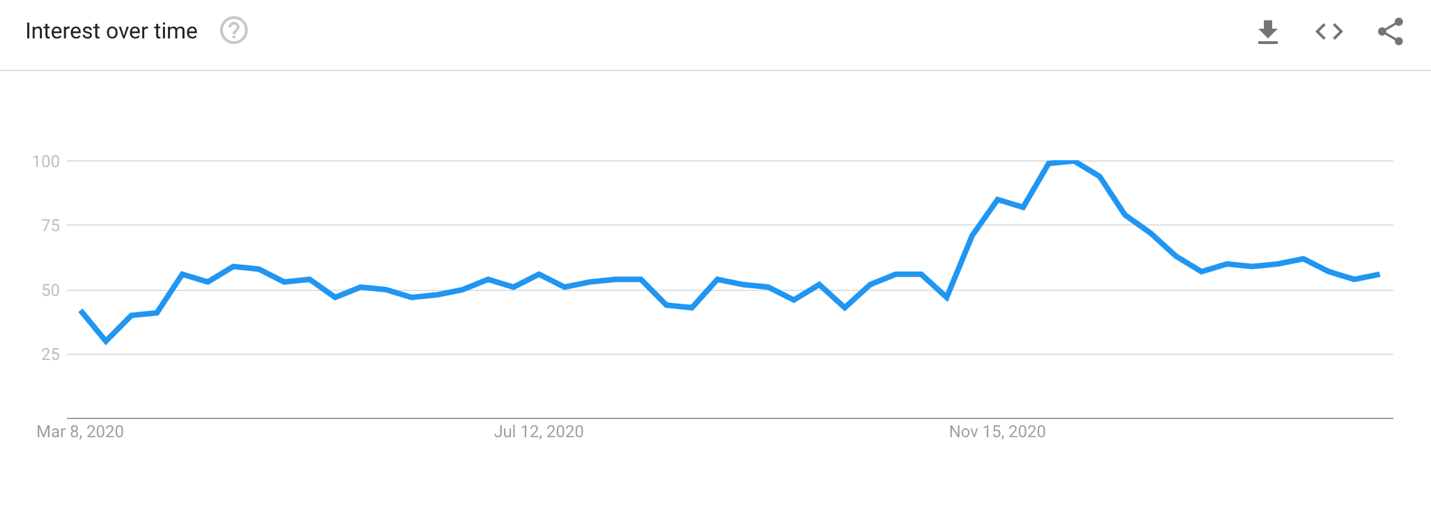
Task: Select the line's highest peak at 100
Action: [1074, 161]
